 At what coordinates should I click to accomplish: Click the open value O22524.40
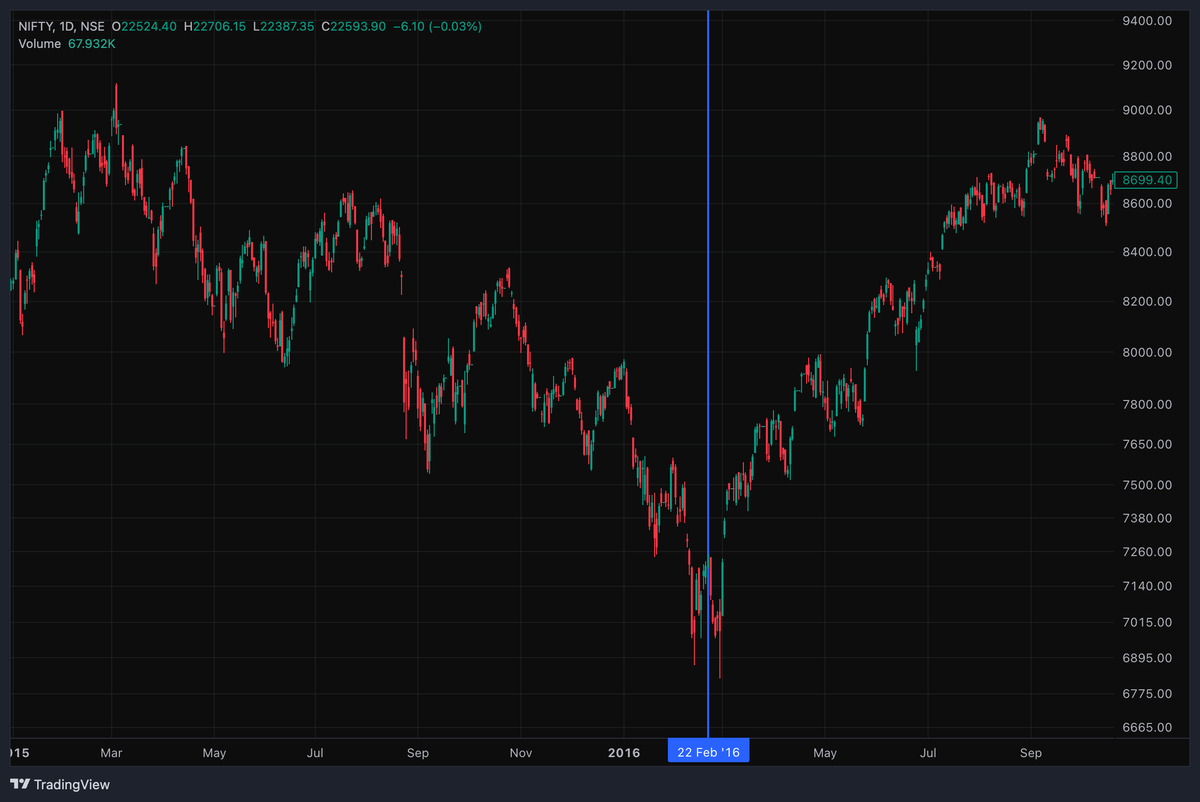point(144,25)
